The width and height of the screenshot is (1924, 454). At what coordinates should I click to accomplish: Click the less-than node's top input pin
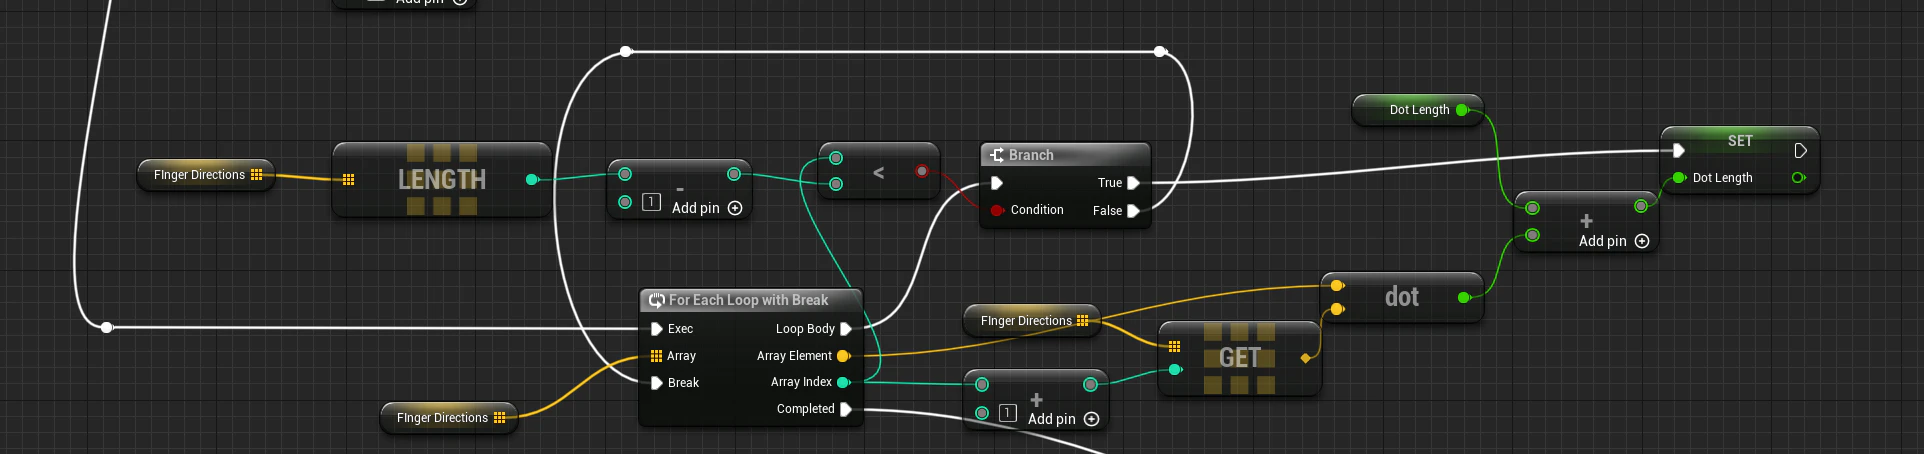tap(836, 158)
